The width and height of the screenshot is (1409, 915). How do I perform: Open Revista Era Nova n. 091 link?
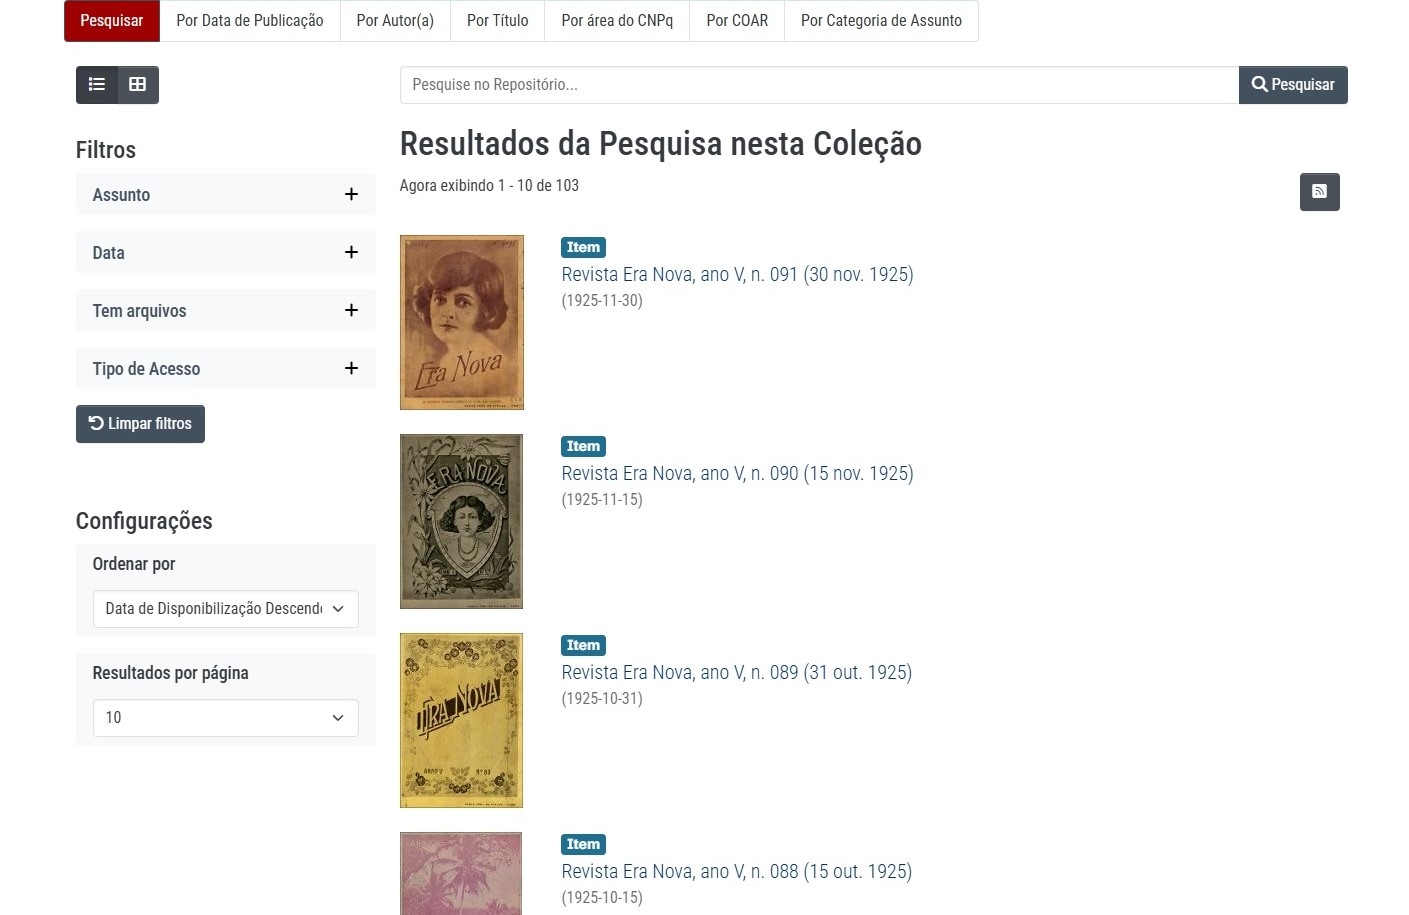point(737,275)
